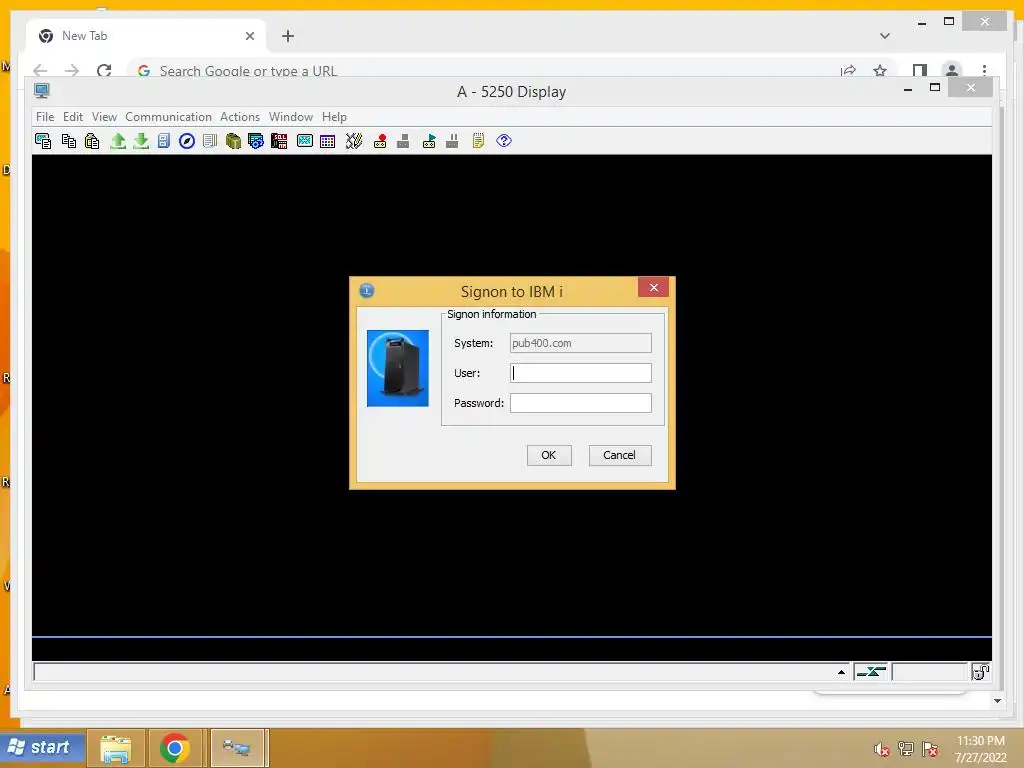This screenshot has height=768, width=1024.
Task: Open the Communication menu
Action: (168, 117)
